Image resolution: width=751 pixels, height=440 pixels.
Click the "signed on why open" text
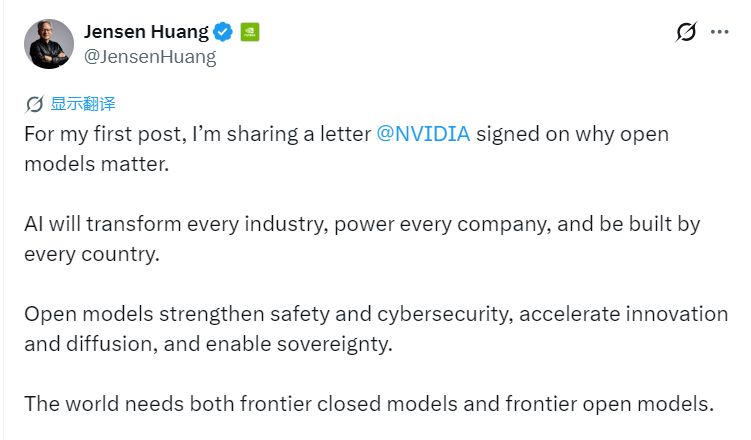tap(572, 134)
